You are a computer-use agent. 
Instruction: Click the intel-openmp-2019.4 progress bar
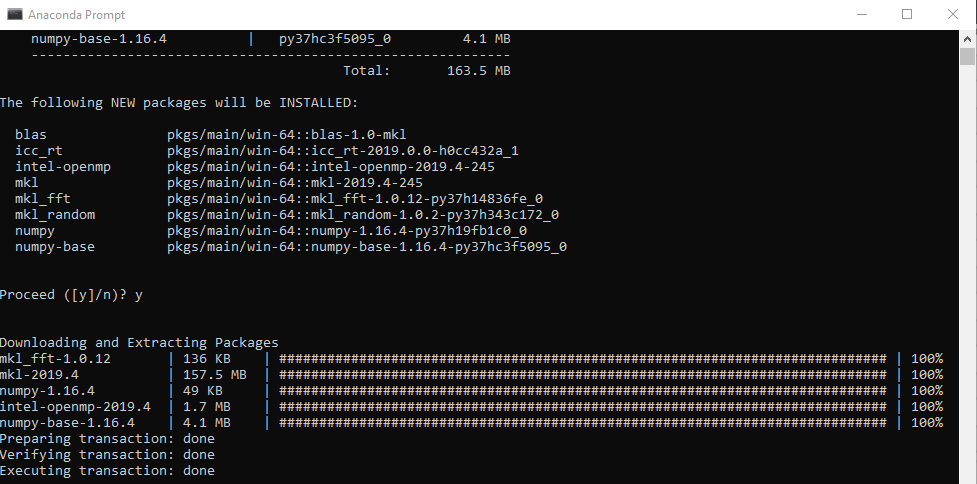(583, 407)
